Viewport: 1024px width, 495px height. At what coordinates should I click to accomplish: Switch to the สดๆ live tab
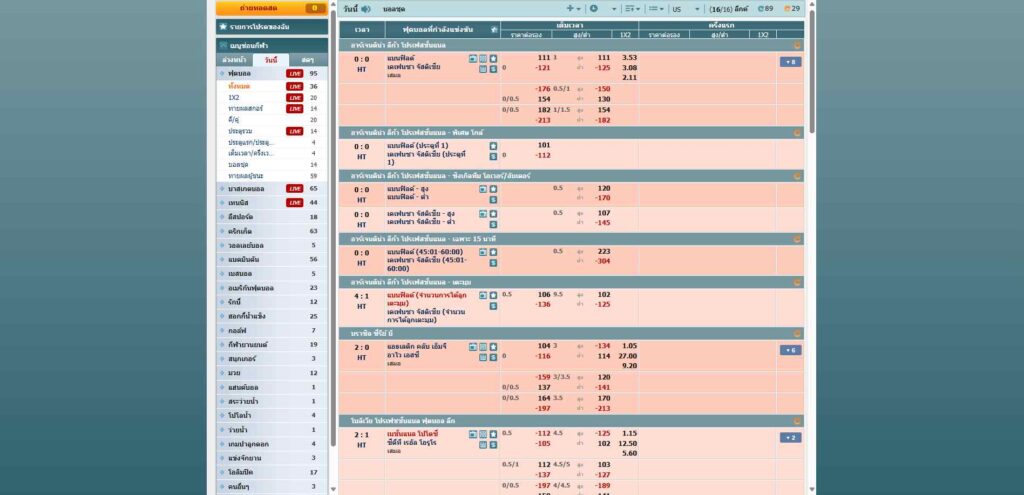pyautogui.click(x=307, y=61)
